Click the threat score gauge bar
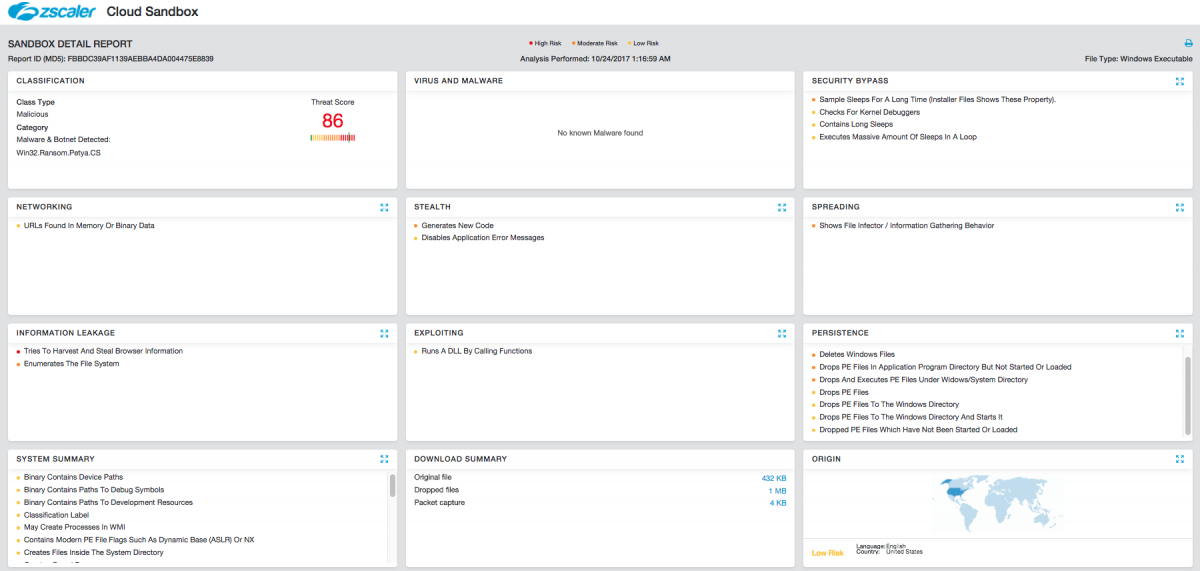This screenshot has width=1200, height=571. (x=333, y=138)
